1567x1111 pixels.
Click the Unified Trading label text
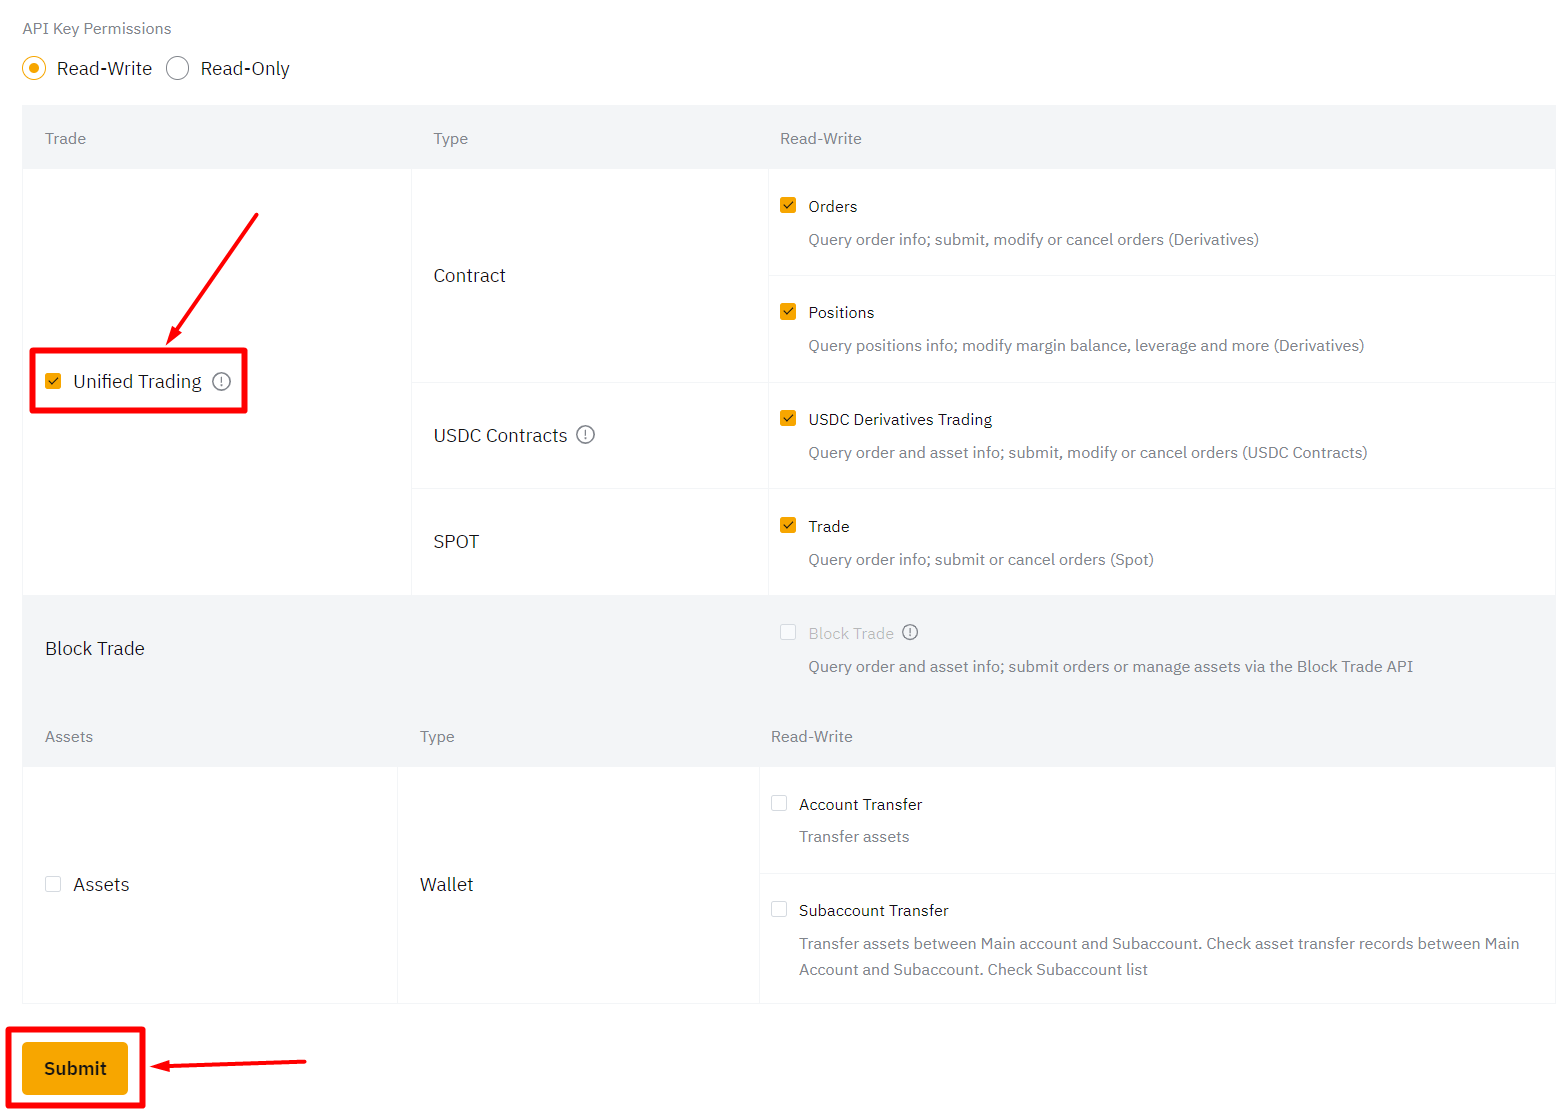pos(137,382)
